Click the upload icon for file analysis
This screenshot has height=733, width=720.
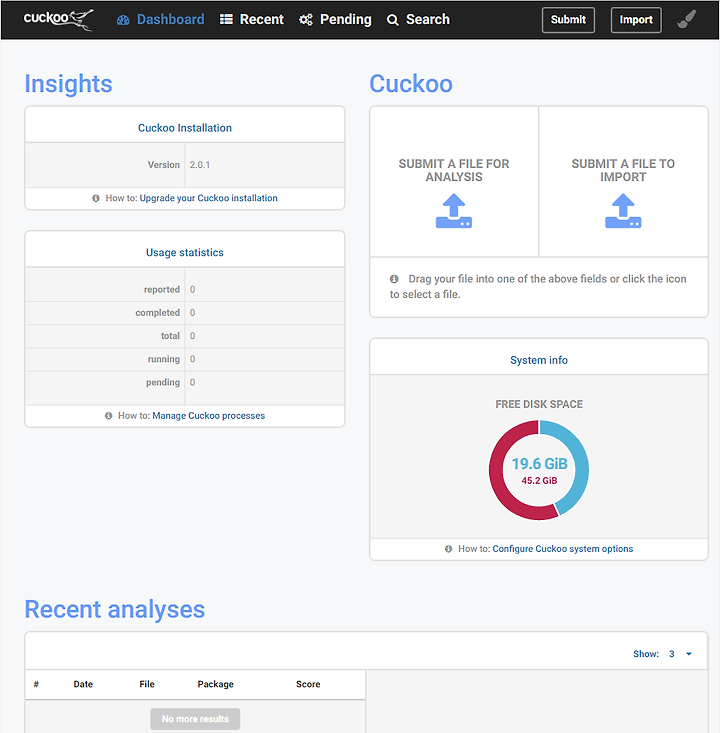click(x=454, y=211)
